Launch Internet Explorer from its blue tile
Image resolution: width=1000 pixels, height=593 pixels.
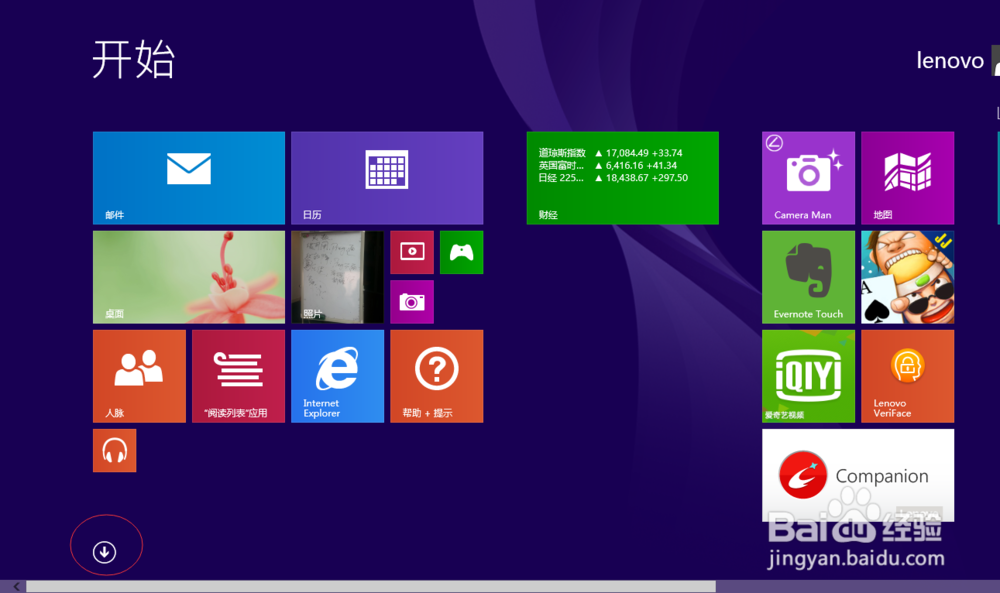click(x=337, y=375)
